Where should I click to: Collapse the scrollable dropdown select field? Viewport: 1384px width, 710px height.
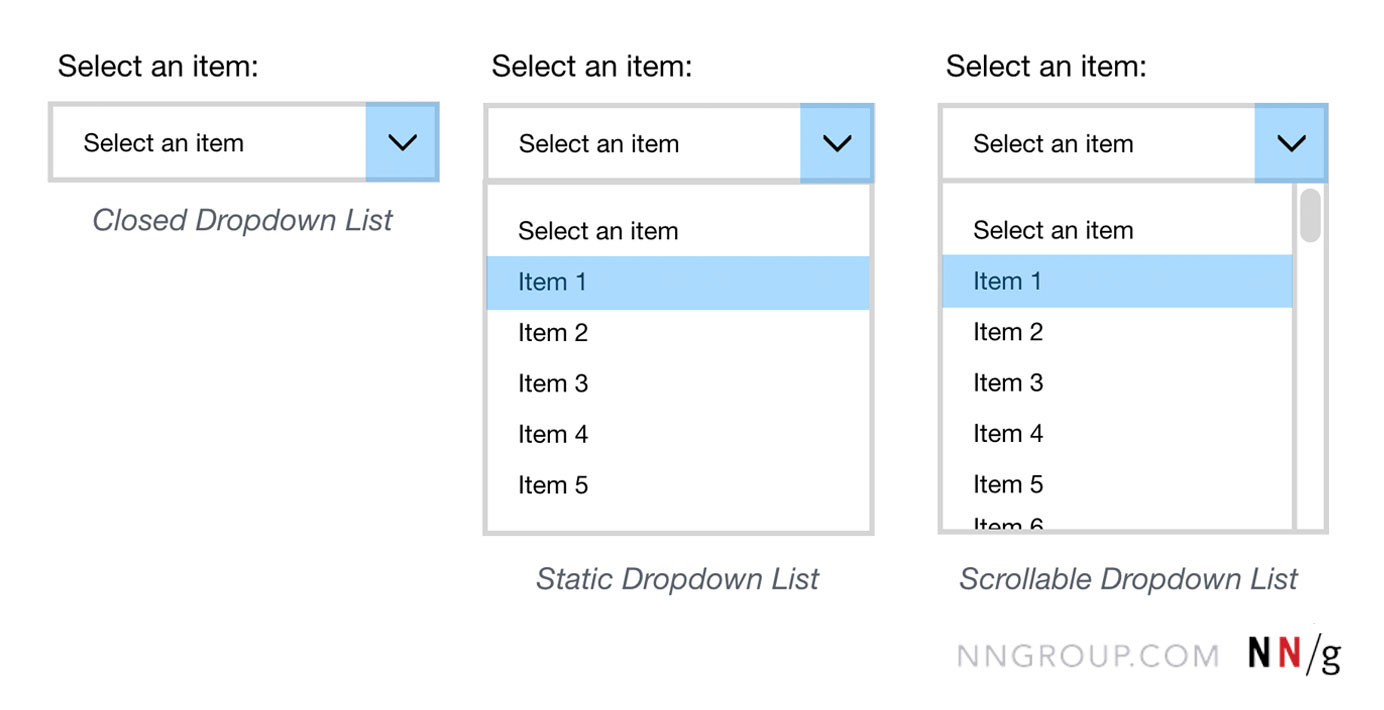coord(1097,144)
